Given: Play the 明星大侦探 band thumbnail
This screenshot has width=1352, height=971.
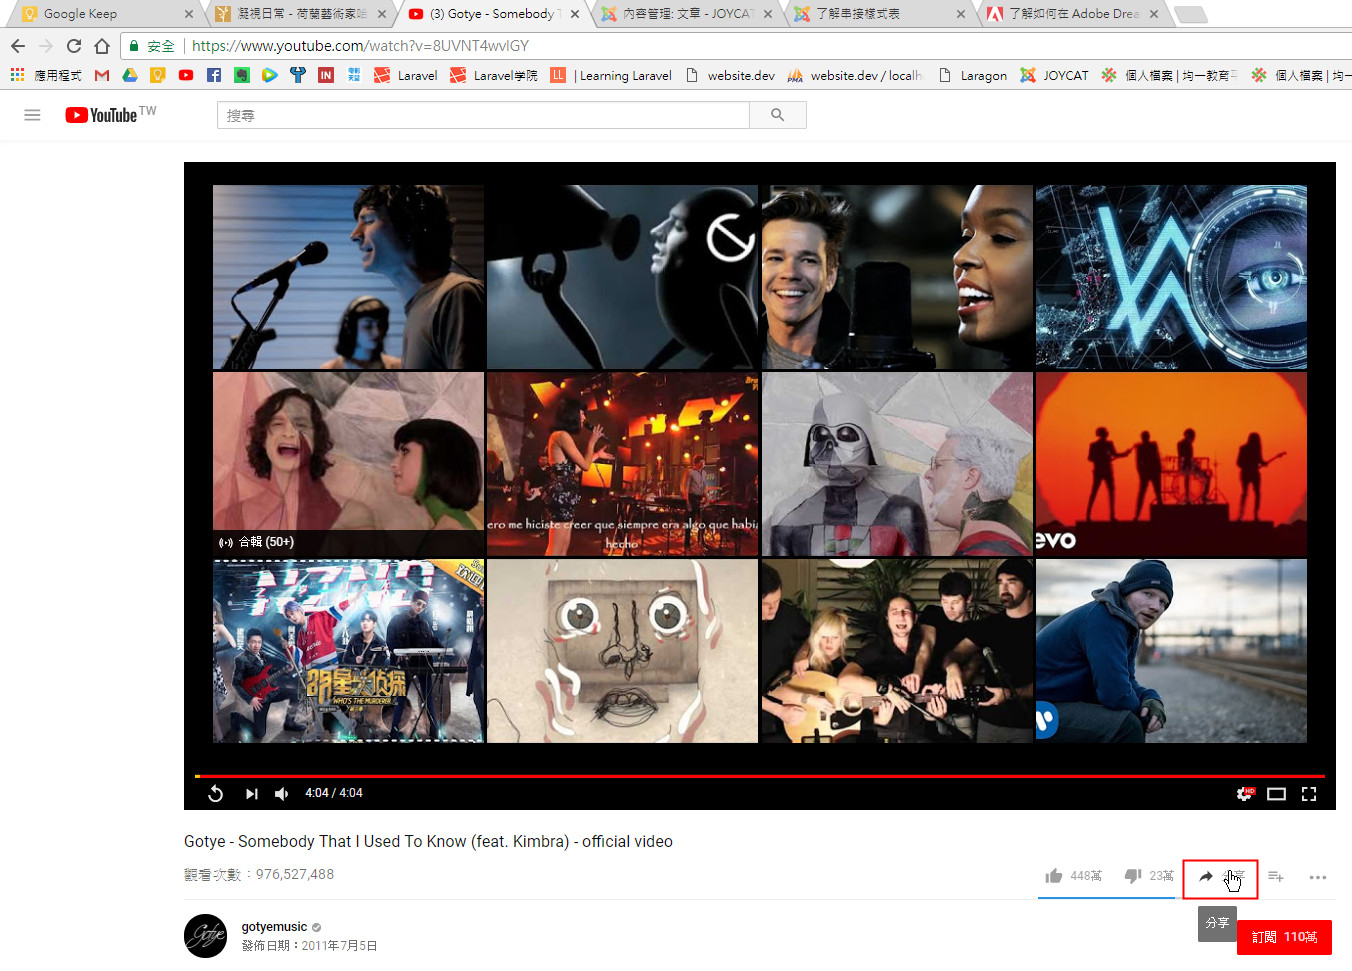Looking at the screenshot, I should coord(348,651).
